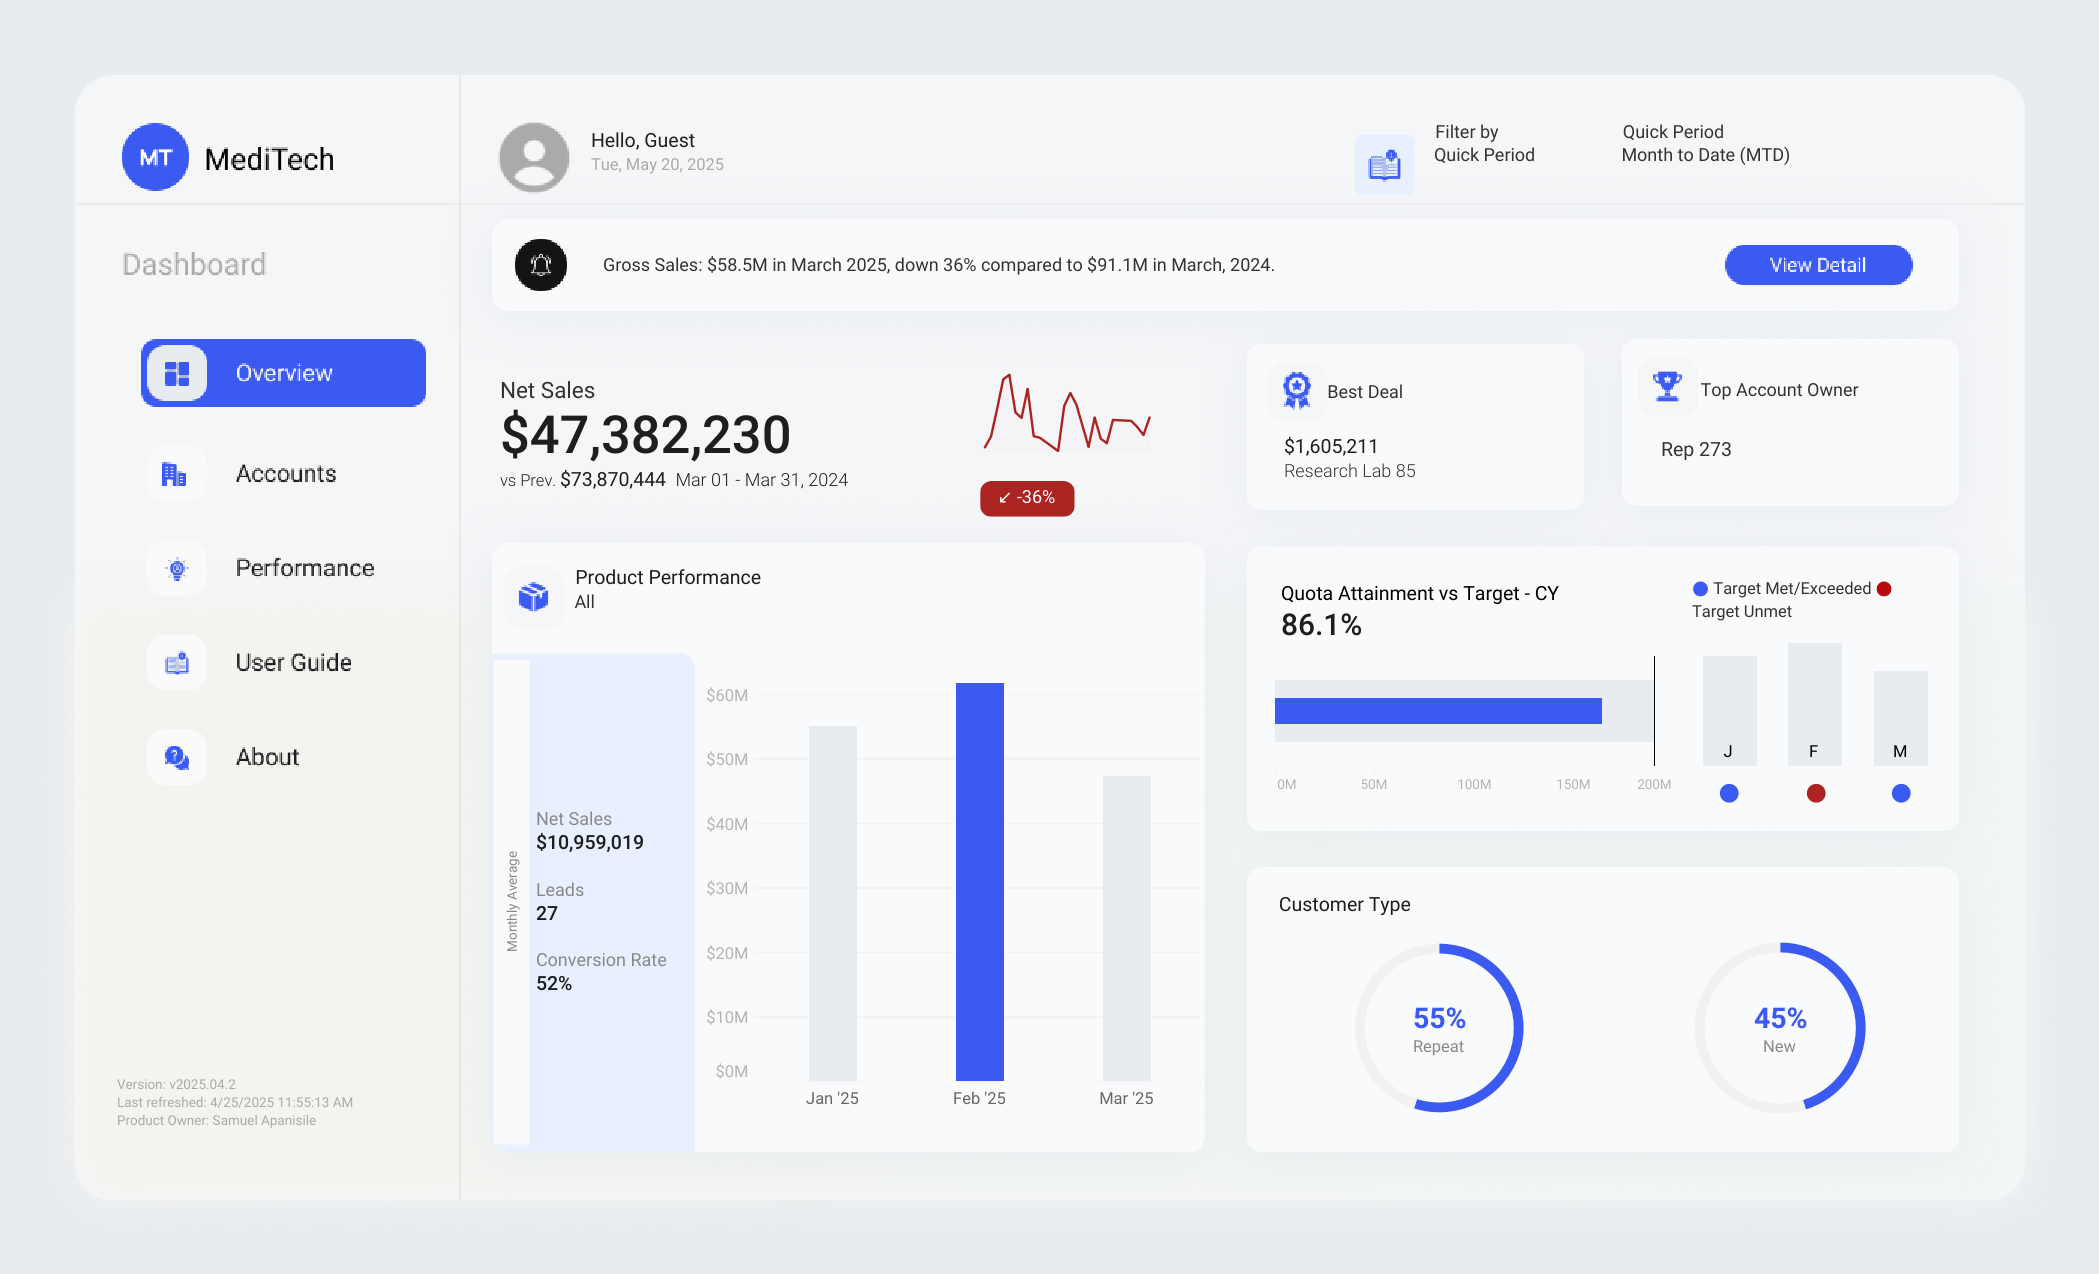2099x1274 pixels.
Task: Click the Product Performance box icon
Action: point(534,597)
